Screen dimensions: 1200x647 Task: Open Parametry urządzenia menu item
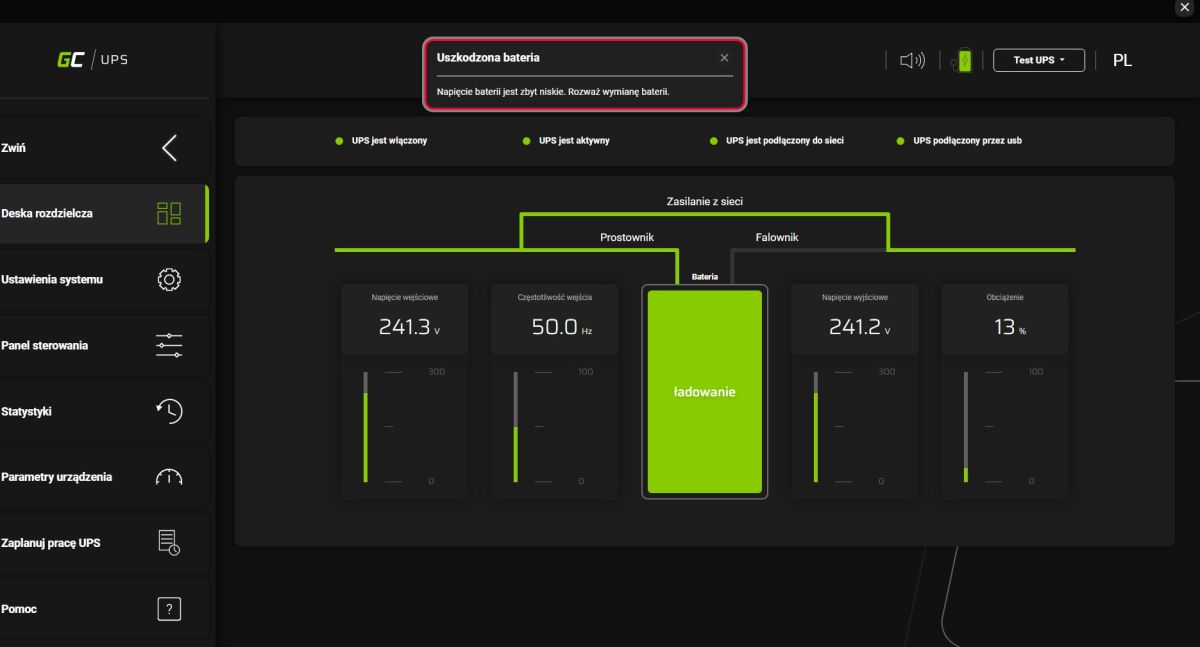coord(103,477)
